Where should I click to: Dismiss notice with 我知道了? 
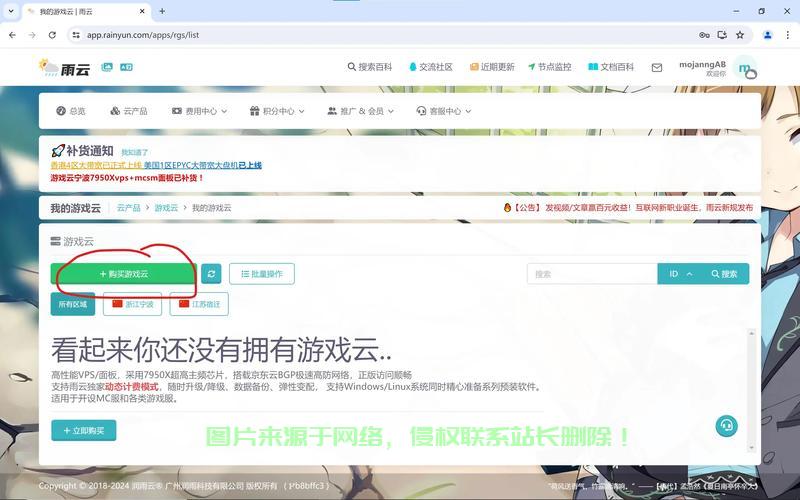pos(135,152)
